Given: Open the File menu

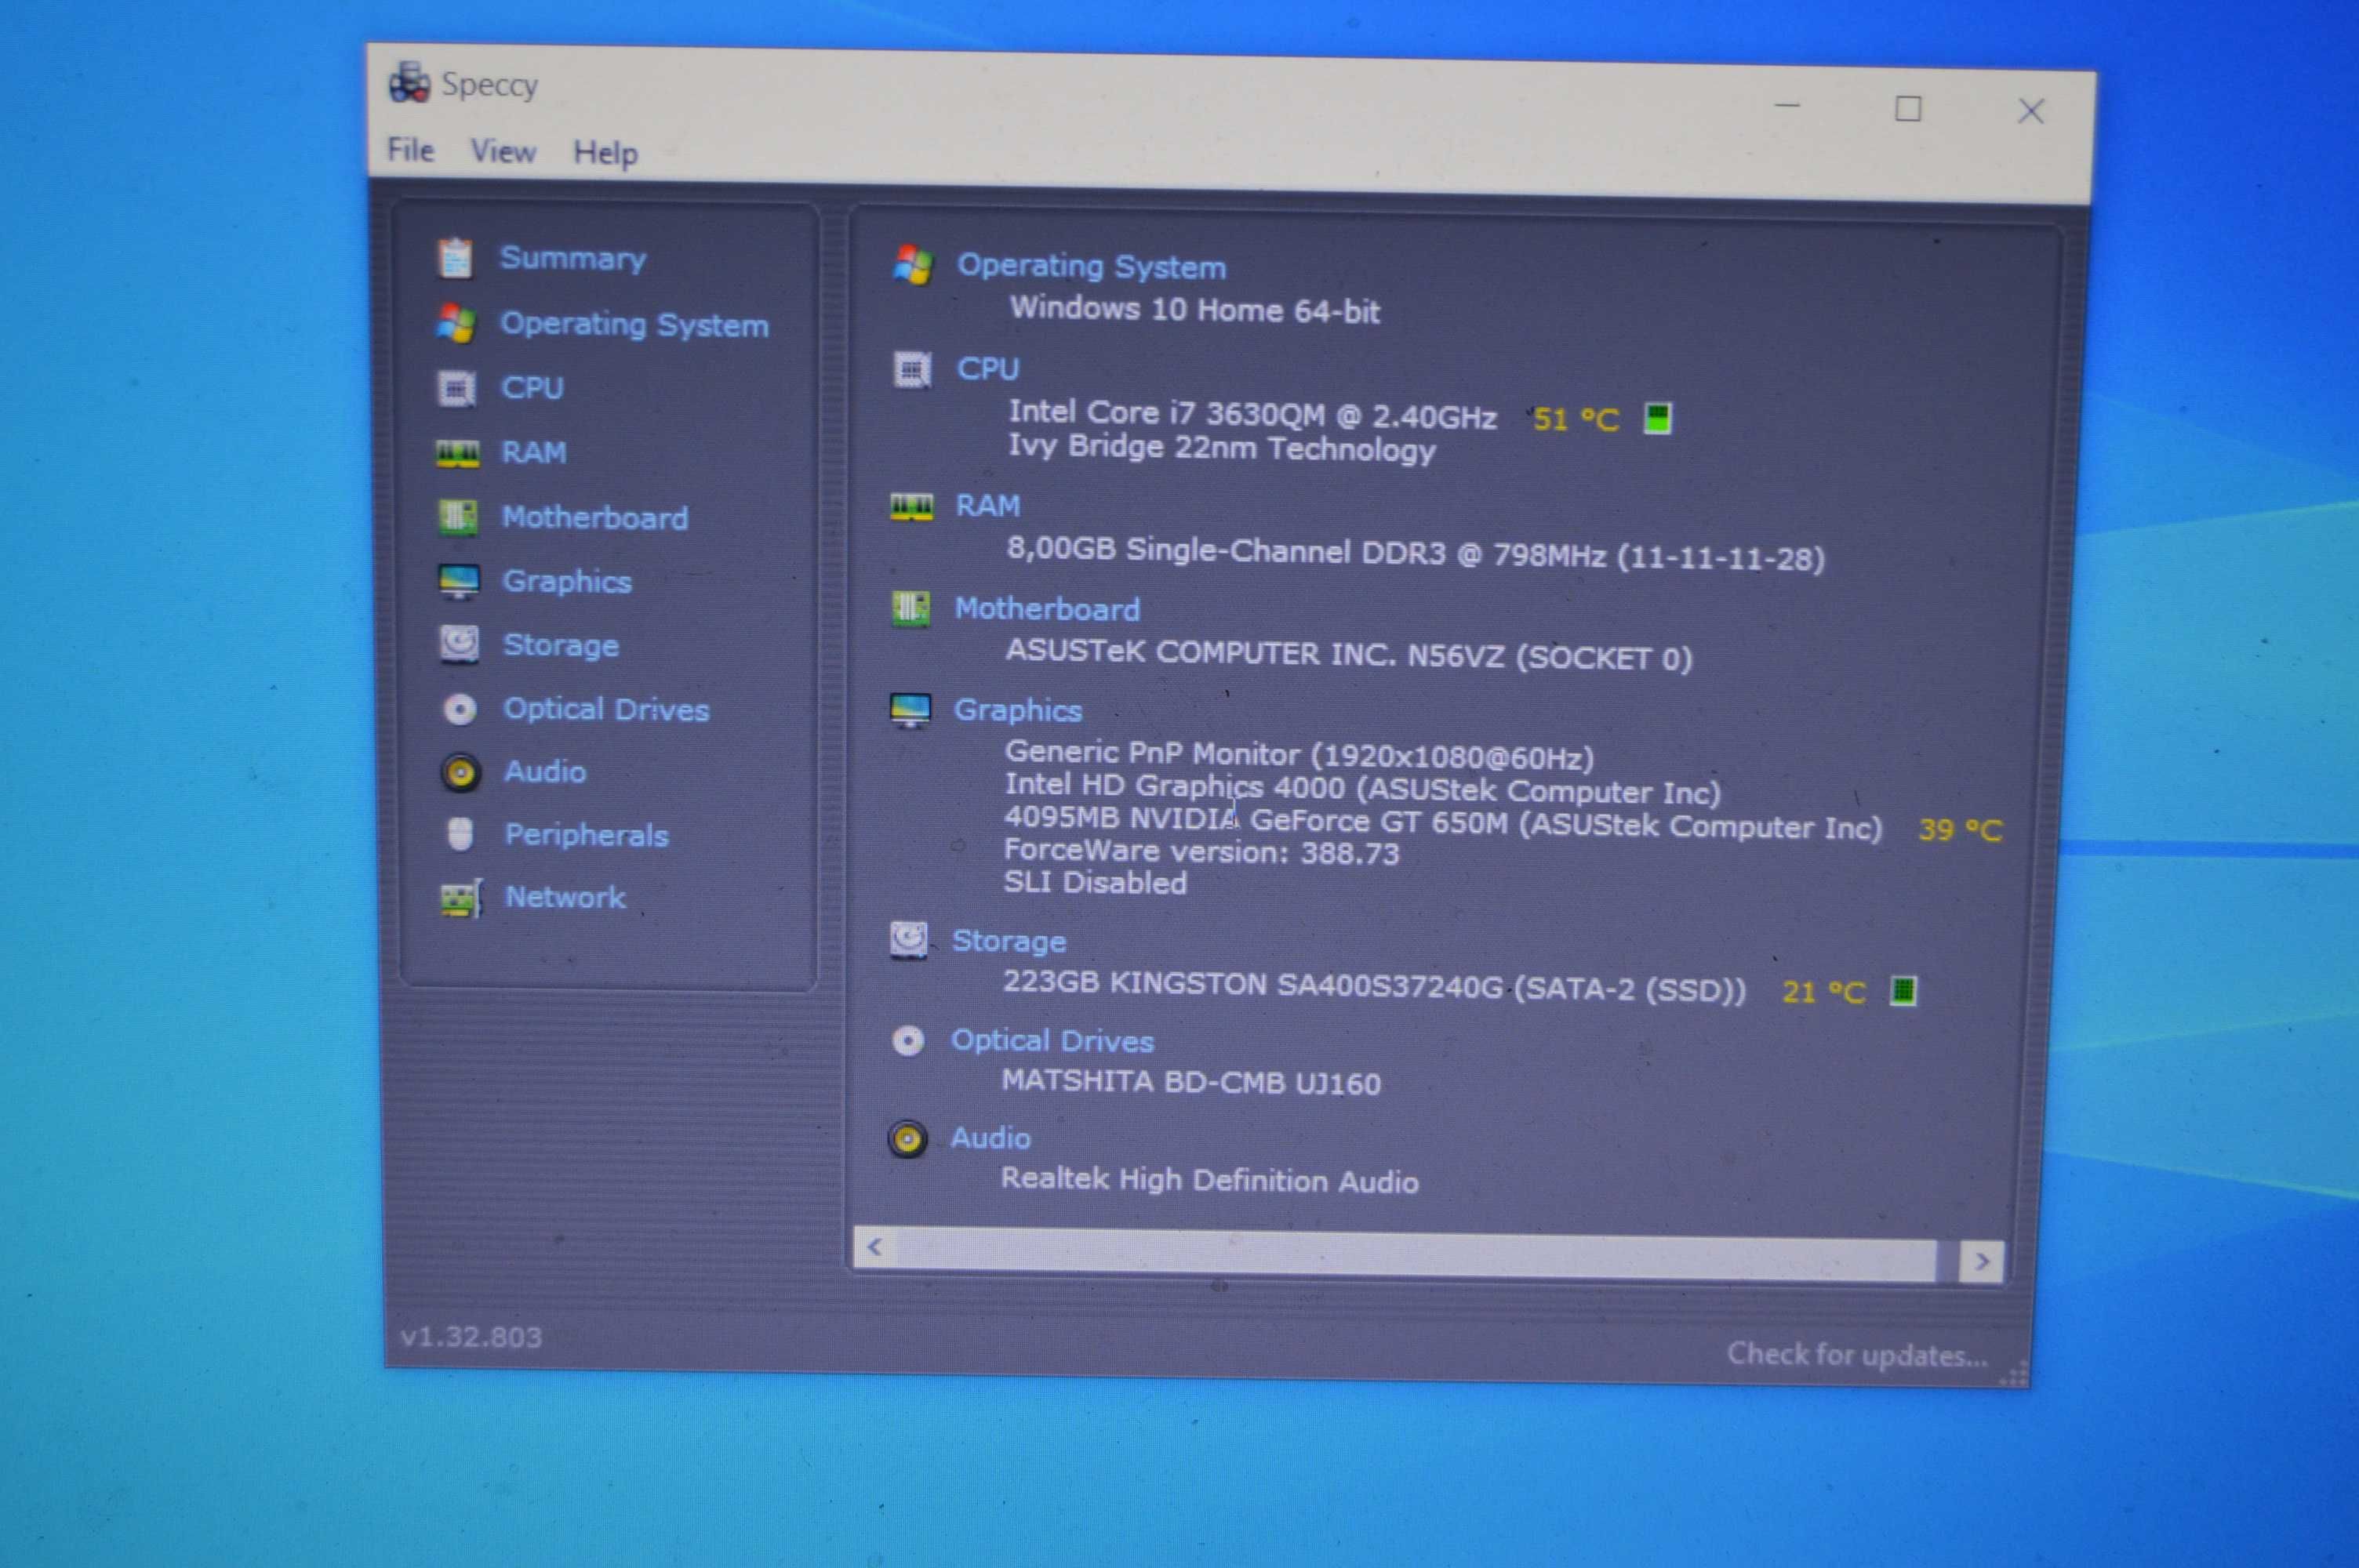Looking at the screenshot, I should click(x=411, y=150).
